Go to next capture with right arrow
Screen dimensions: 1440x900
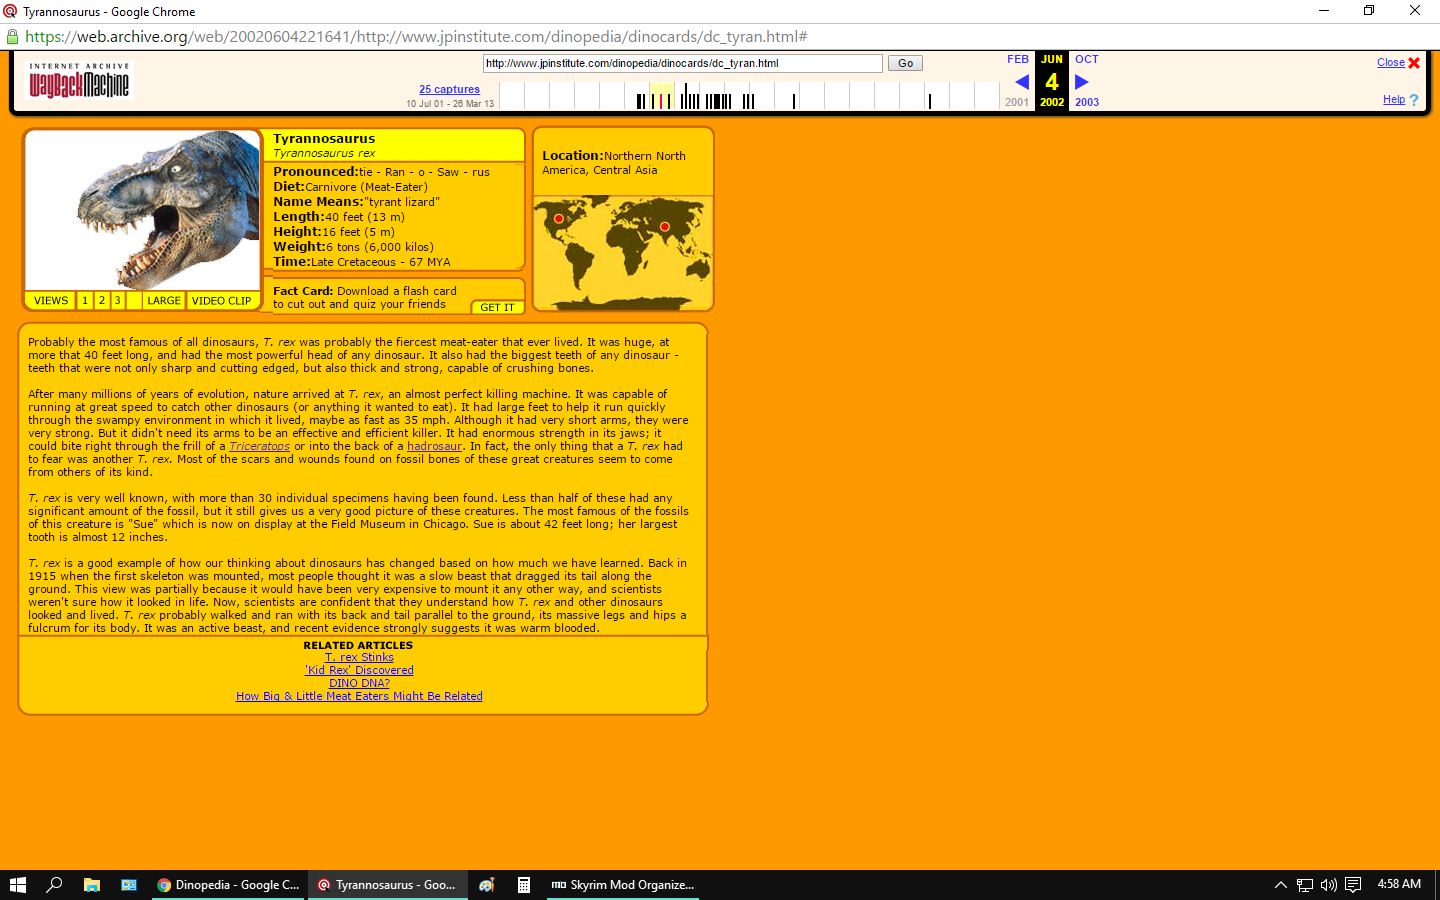tap(1081, 82)
